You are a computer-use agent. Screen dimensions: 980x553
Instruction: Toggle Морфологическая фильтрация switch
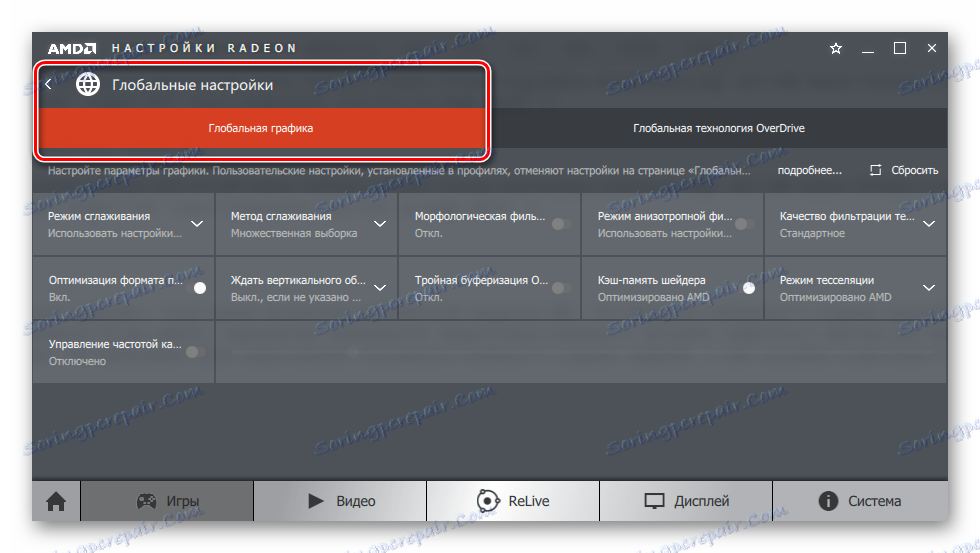click(561, 224)
